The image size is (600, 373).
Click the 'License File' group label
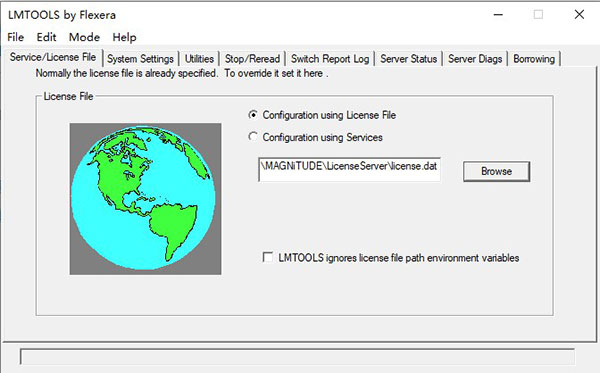68,96
